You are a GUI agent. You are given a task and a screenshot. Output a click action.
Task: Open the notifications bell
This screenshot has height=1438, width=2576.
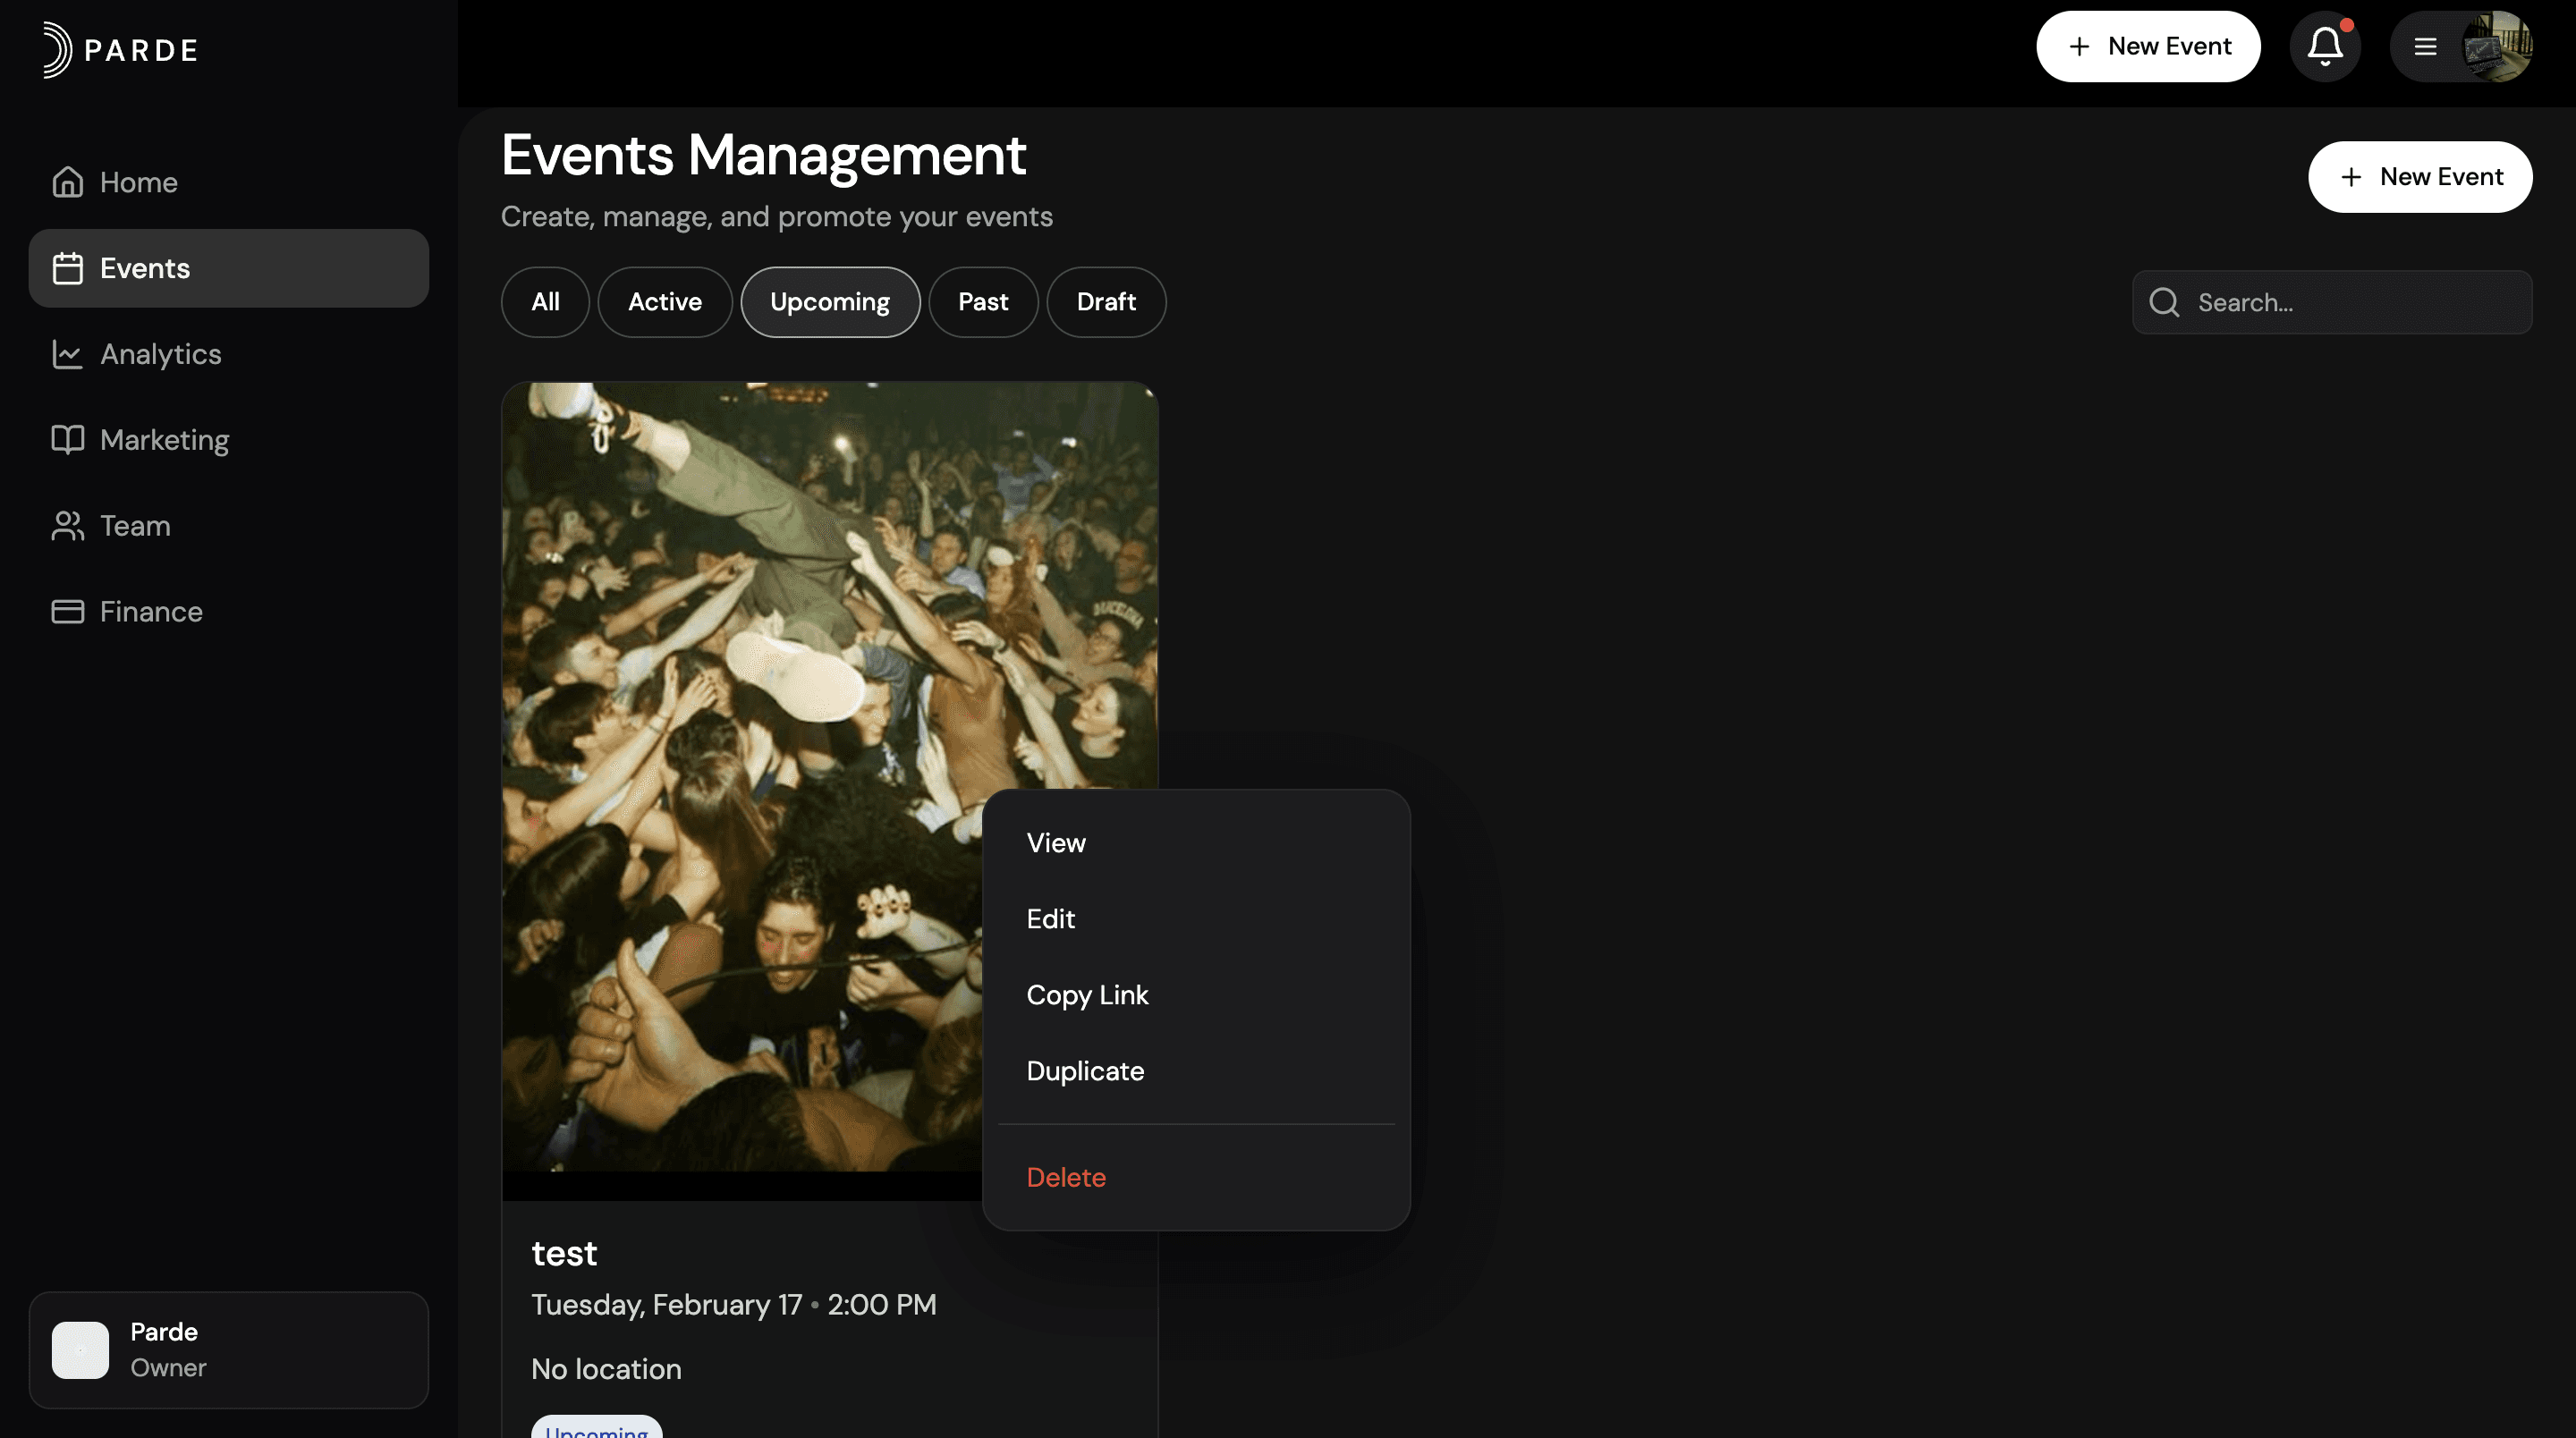click(2324, 47)
